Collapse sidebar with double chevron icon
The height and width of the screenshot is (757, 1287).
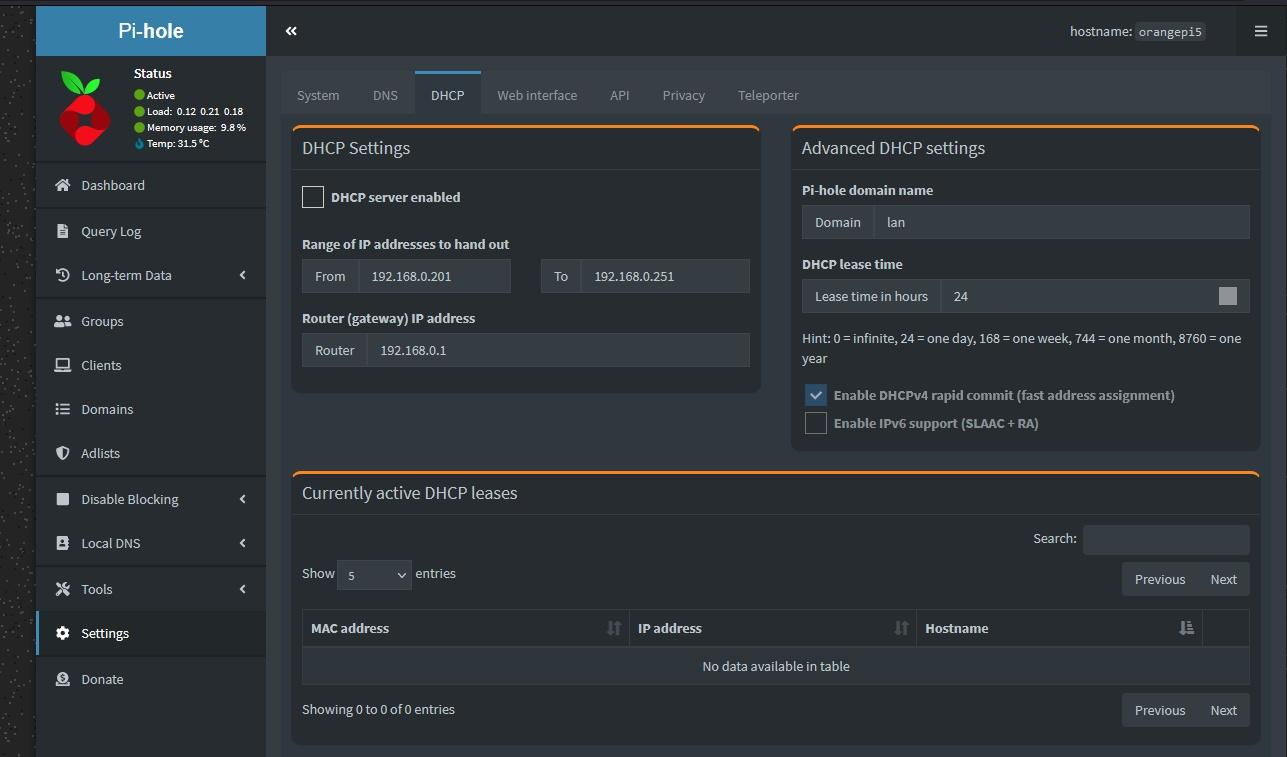291,31
